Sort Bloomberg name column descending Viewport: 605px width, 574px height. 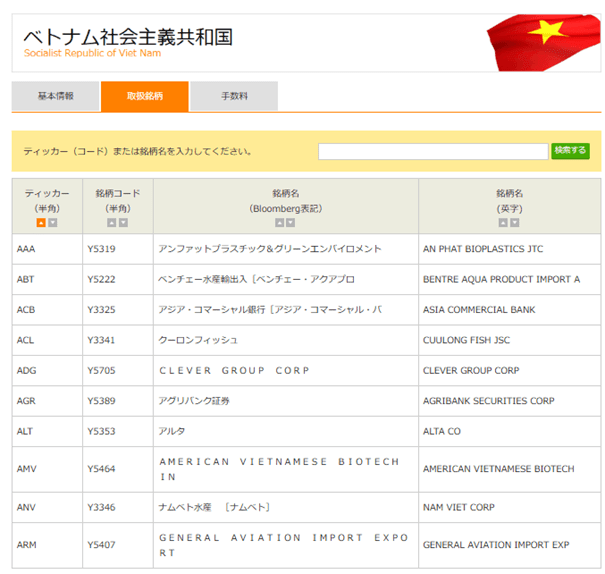tap(291, 223)
